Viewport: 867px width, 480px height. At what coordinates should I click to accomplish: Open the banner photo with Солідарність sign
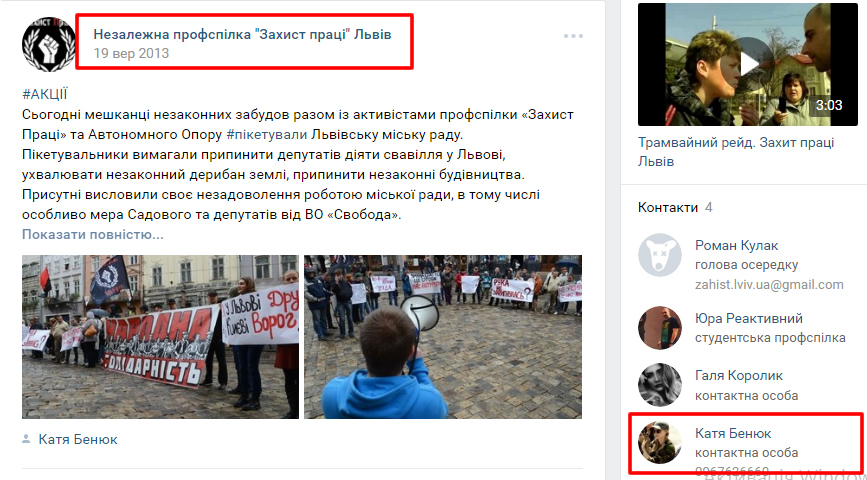160,337
